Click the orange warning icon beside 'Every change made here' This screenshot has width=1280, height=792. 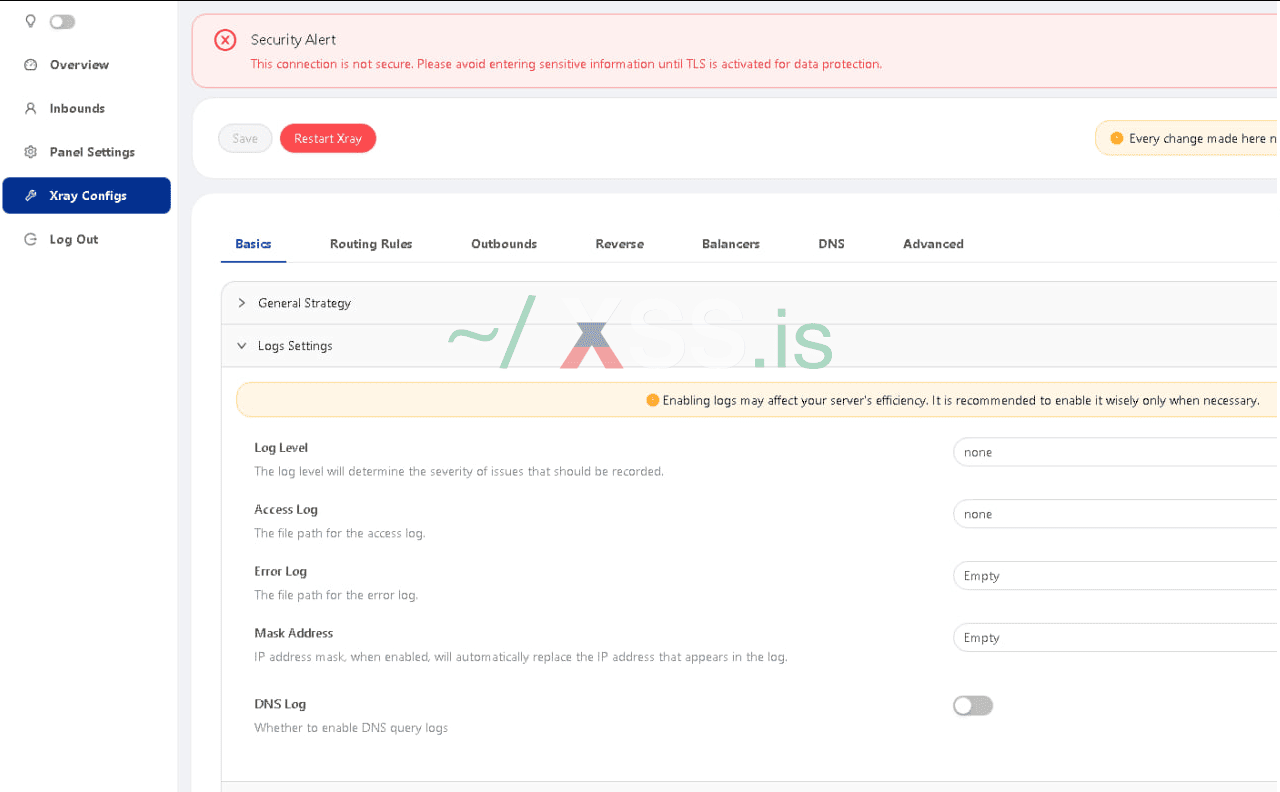1117,139
